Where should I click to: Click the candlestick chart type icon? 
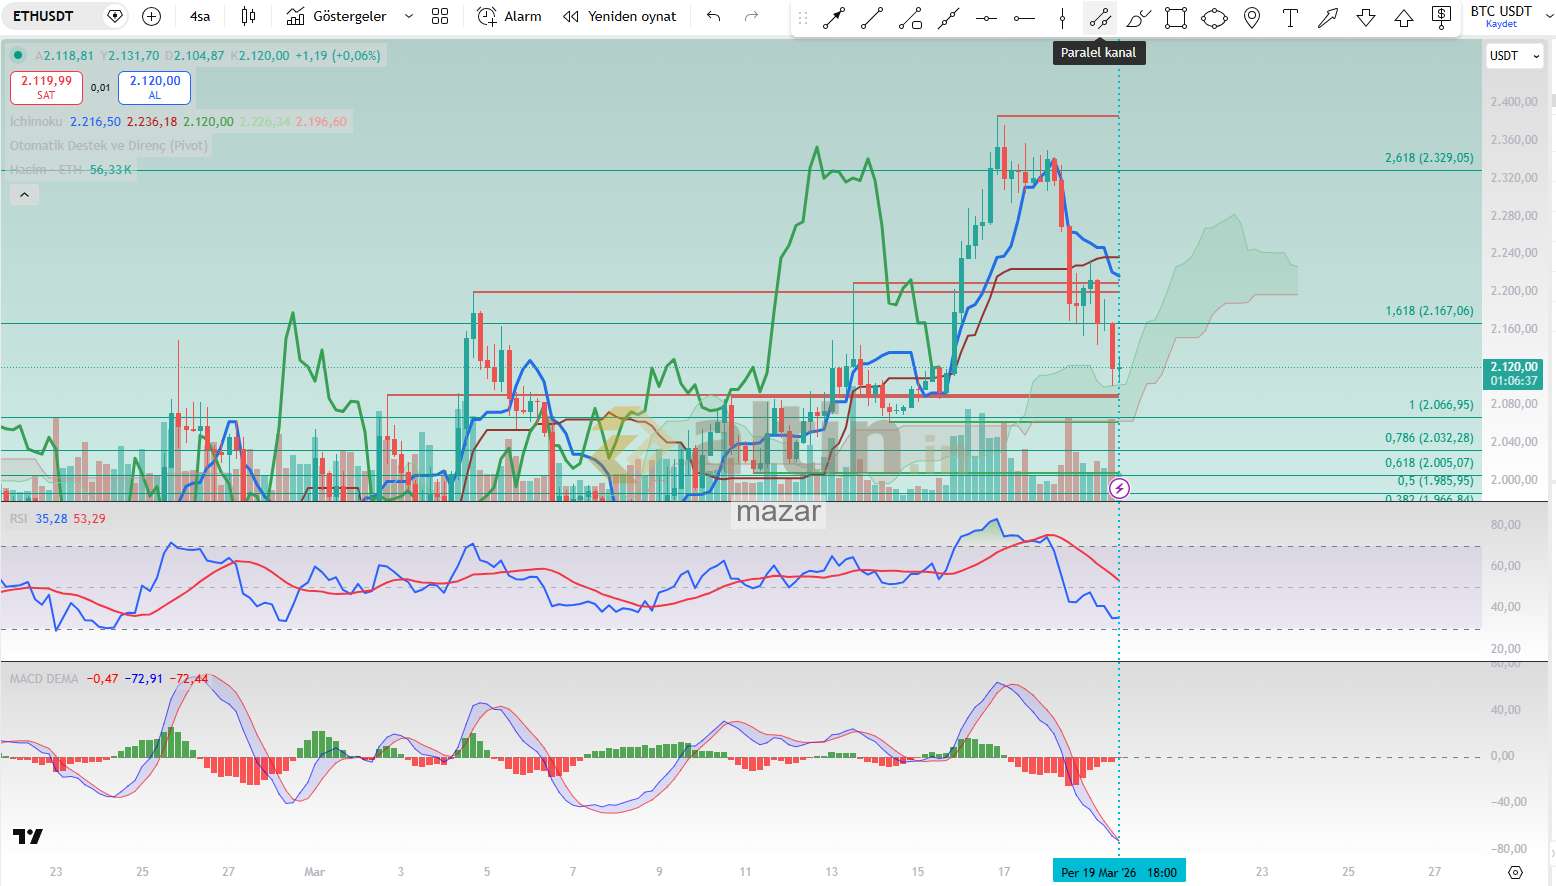click(248, 16)
